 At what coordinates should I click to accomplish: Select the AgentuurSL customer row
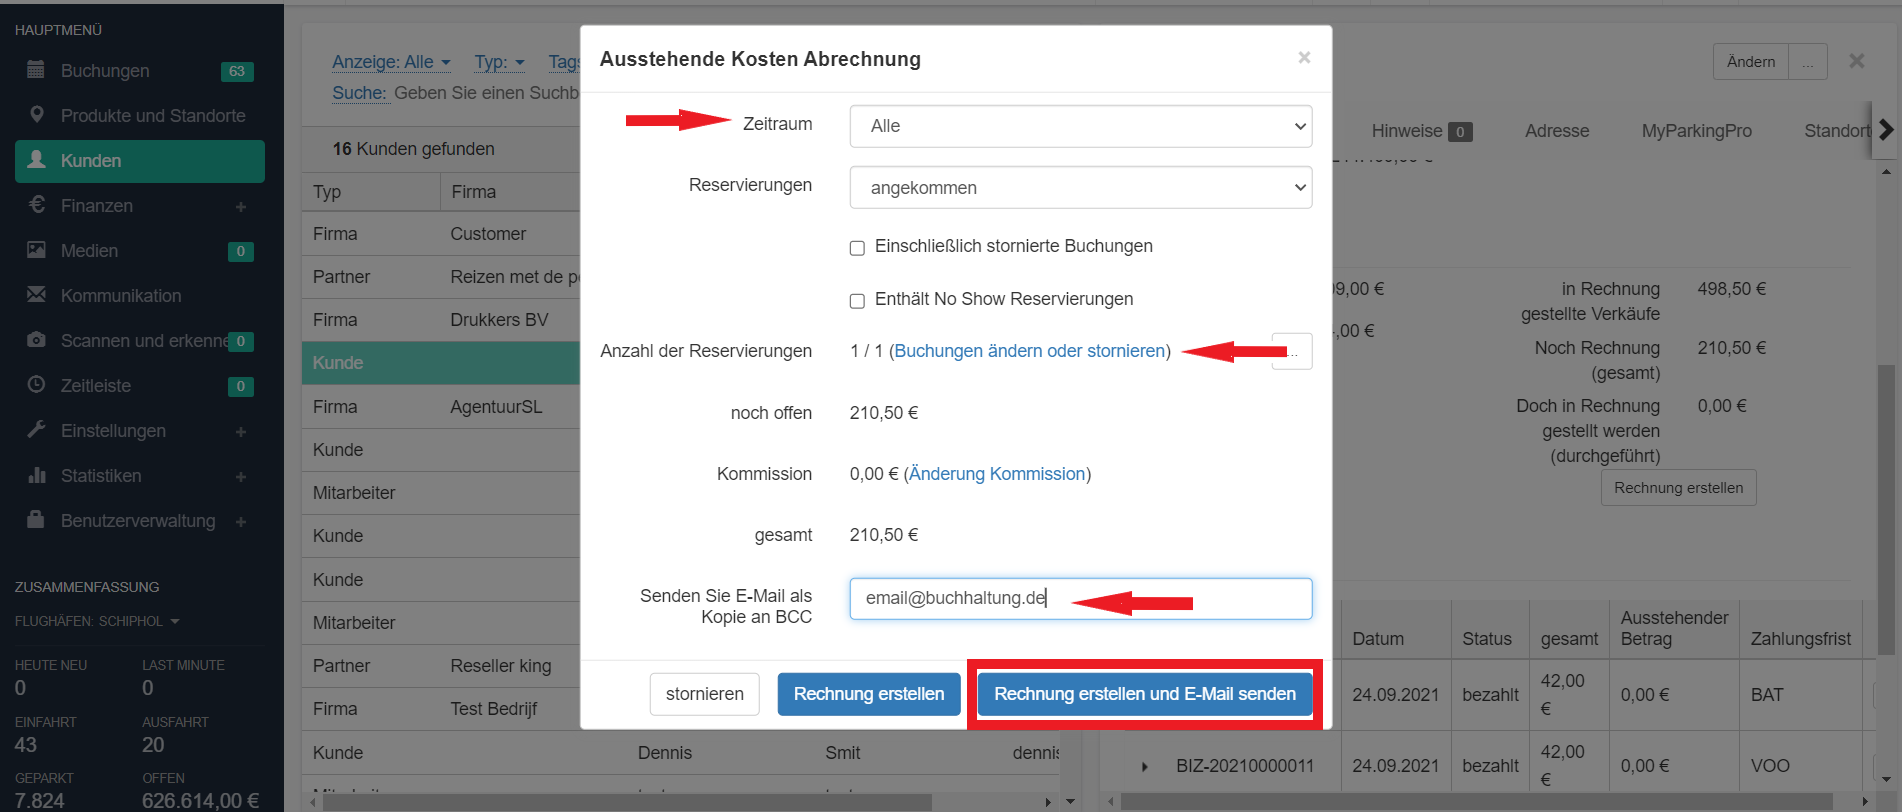tap(441, 407)
